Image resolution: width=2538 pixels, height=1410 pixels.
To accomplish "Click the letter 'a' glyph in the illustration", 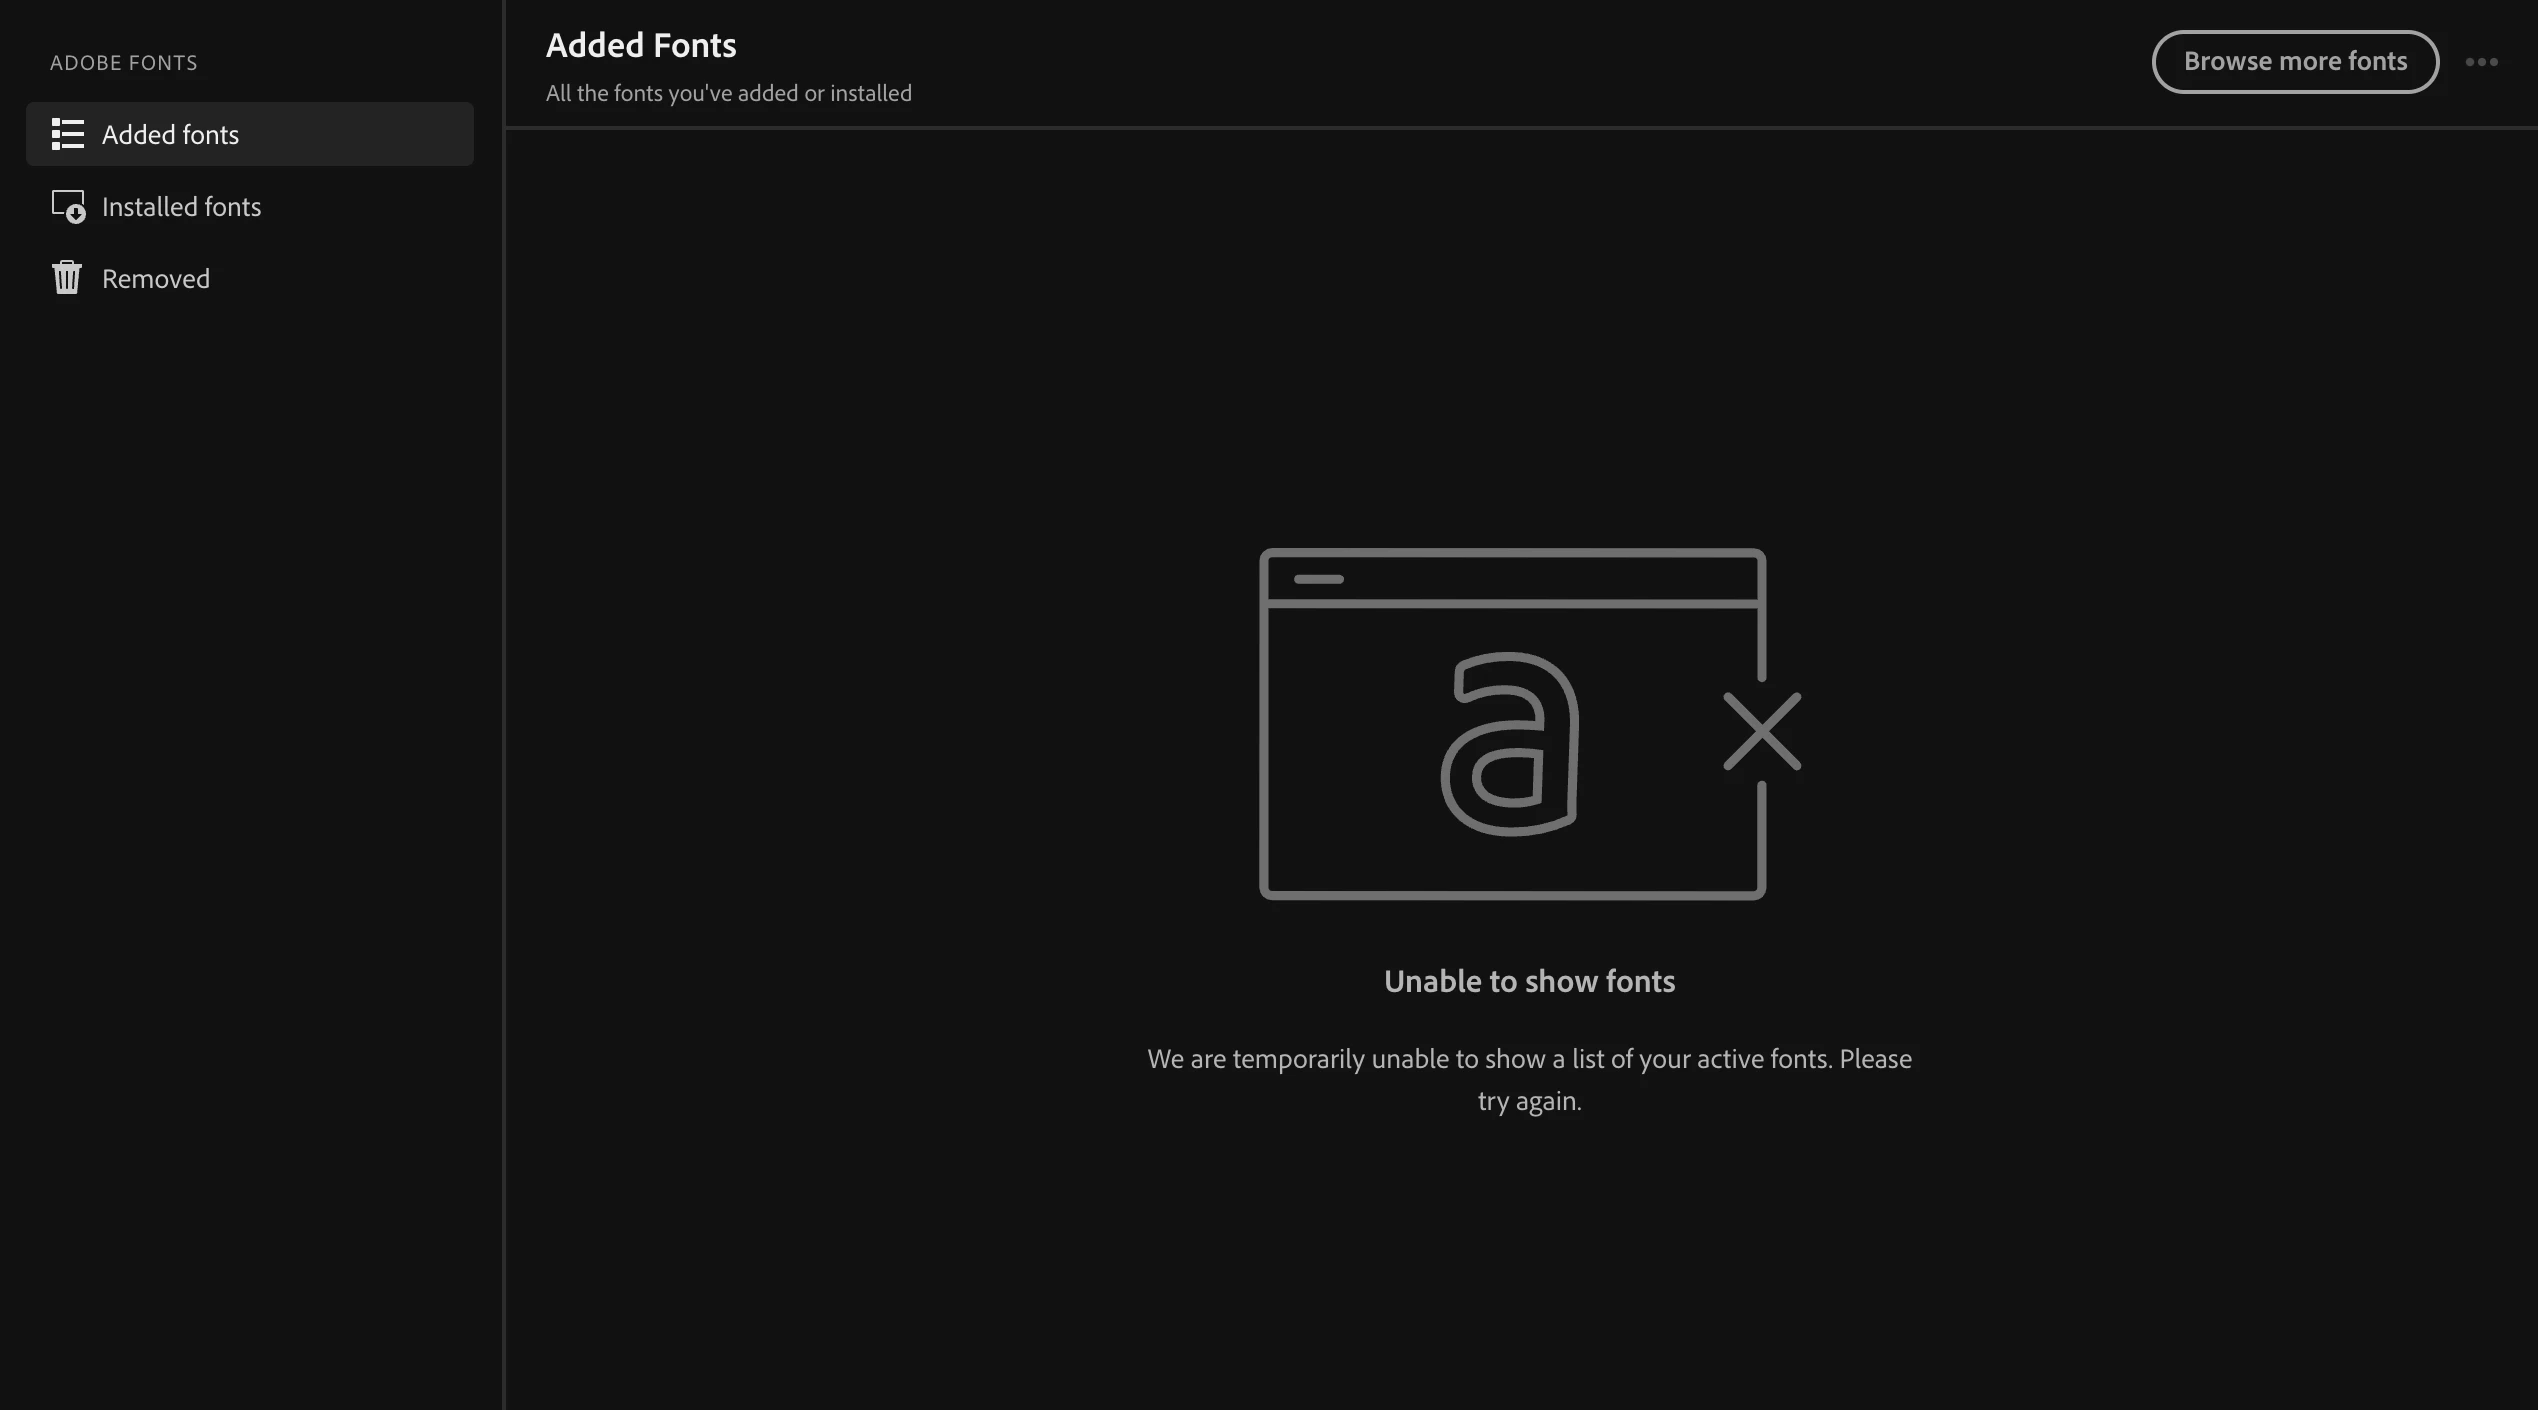I will 1510,743.
